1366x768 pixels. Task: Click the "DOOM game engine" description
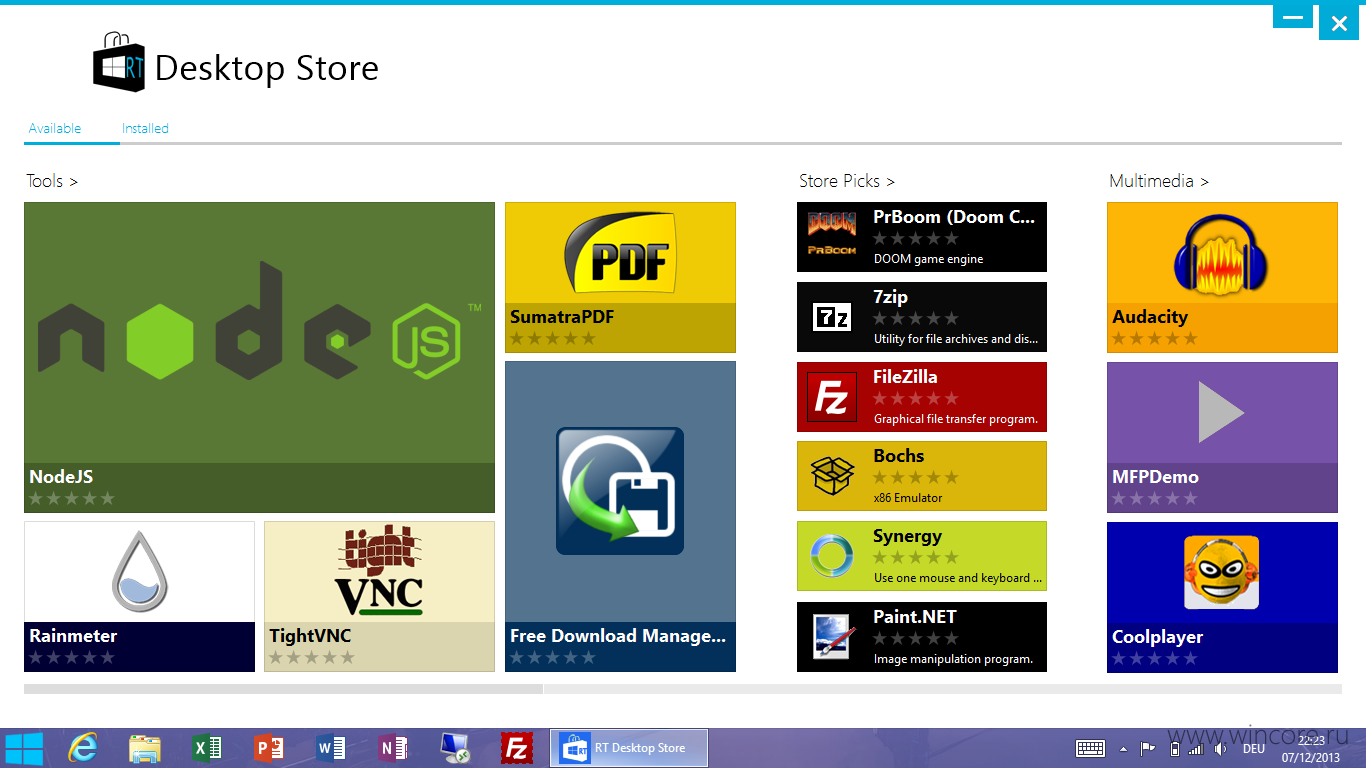tap(928, 259)
